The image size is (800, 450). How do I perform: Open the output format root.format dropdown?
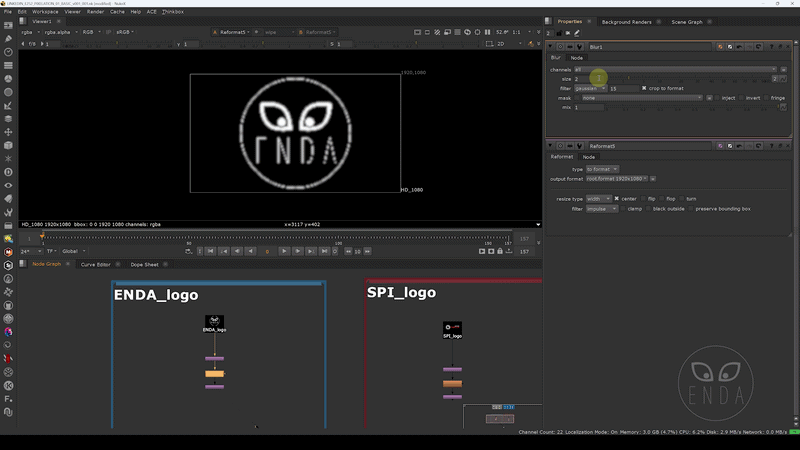[x=616, y=179]
